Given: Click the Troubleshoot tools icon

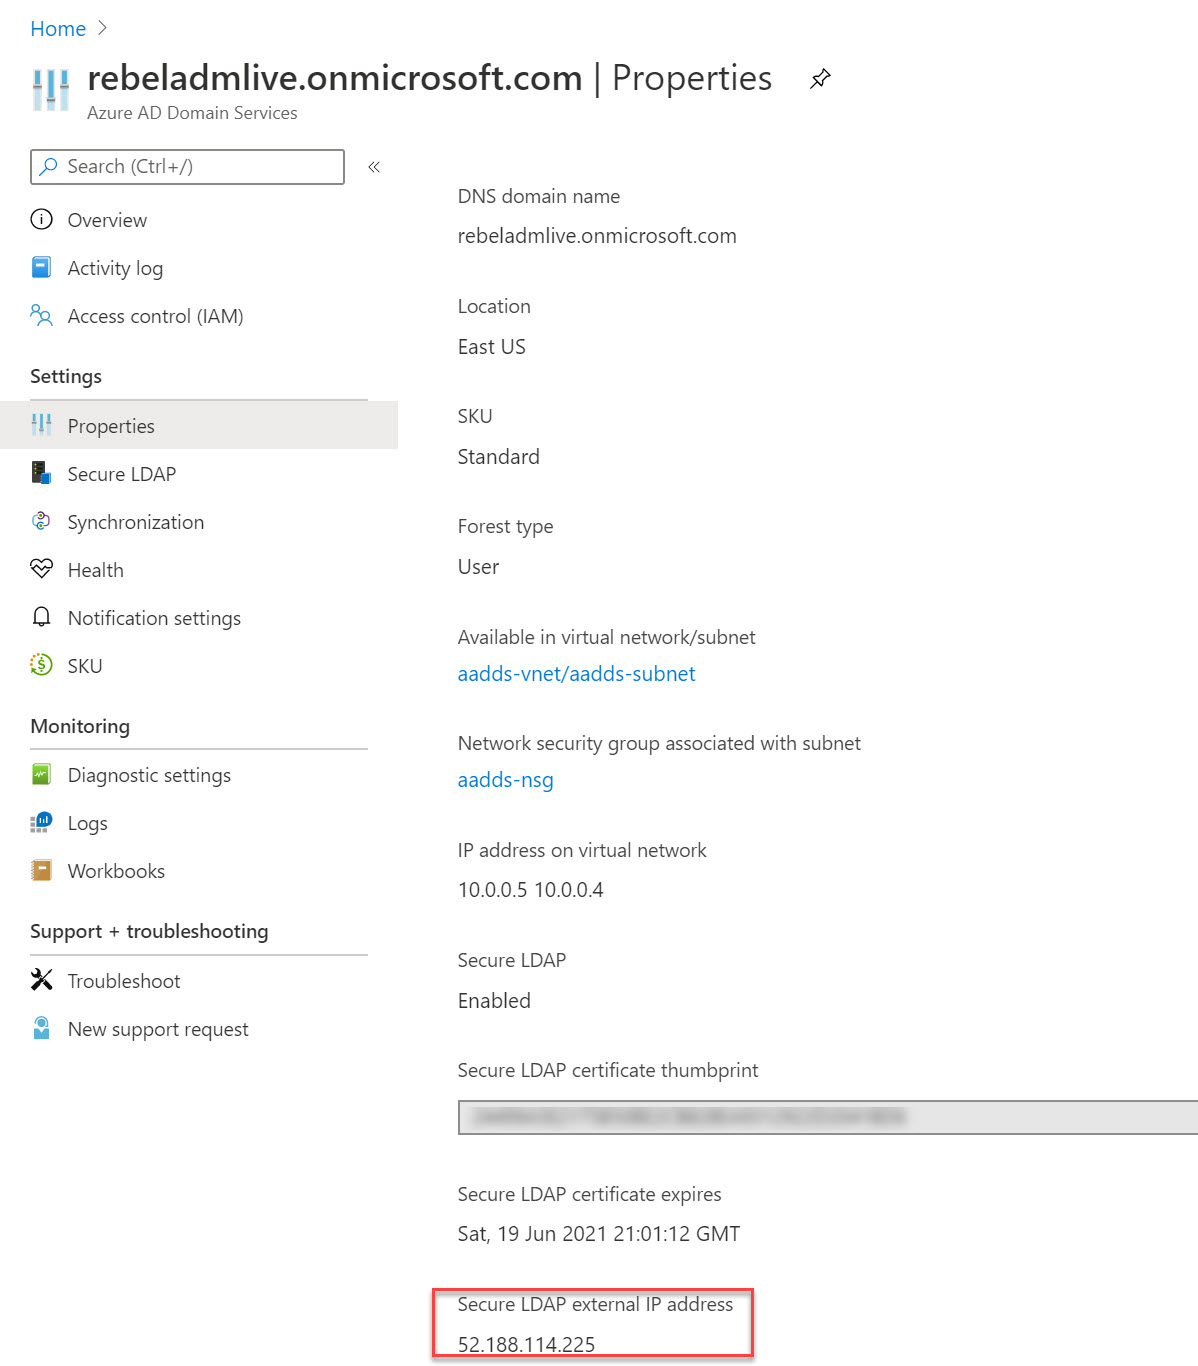Looking at the screenshot, I should click(41, 980).
